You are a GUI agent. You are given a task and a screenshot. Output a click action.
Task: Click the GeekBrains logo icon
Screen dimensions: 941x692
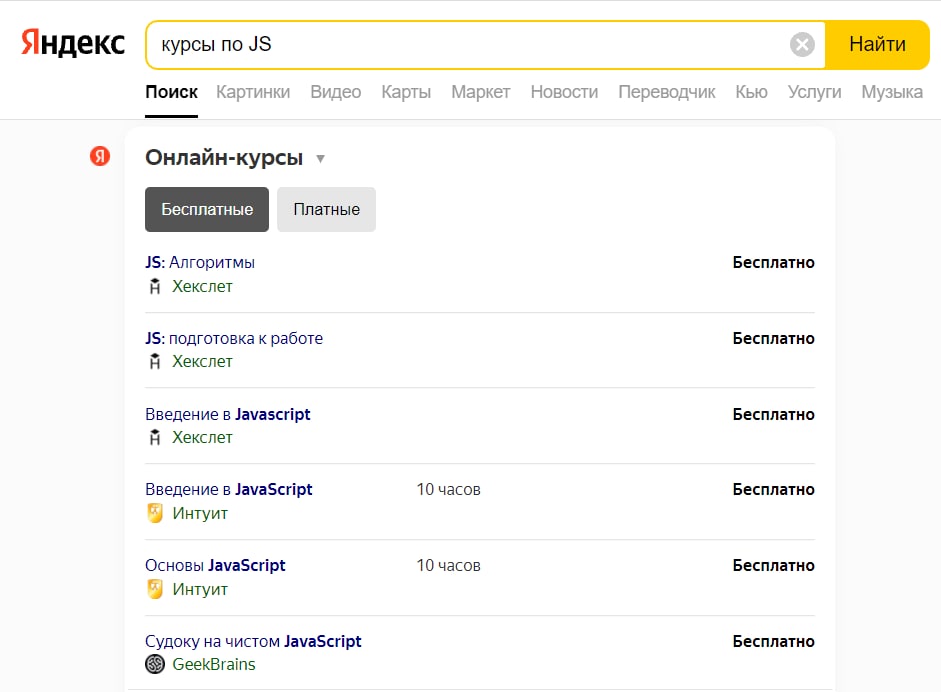point(155,664)
